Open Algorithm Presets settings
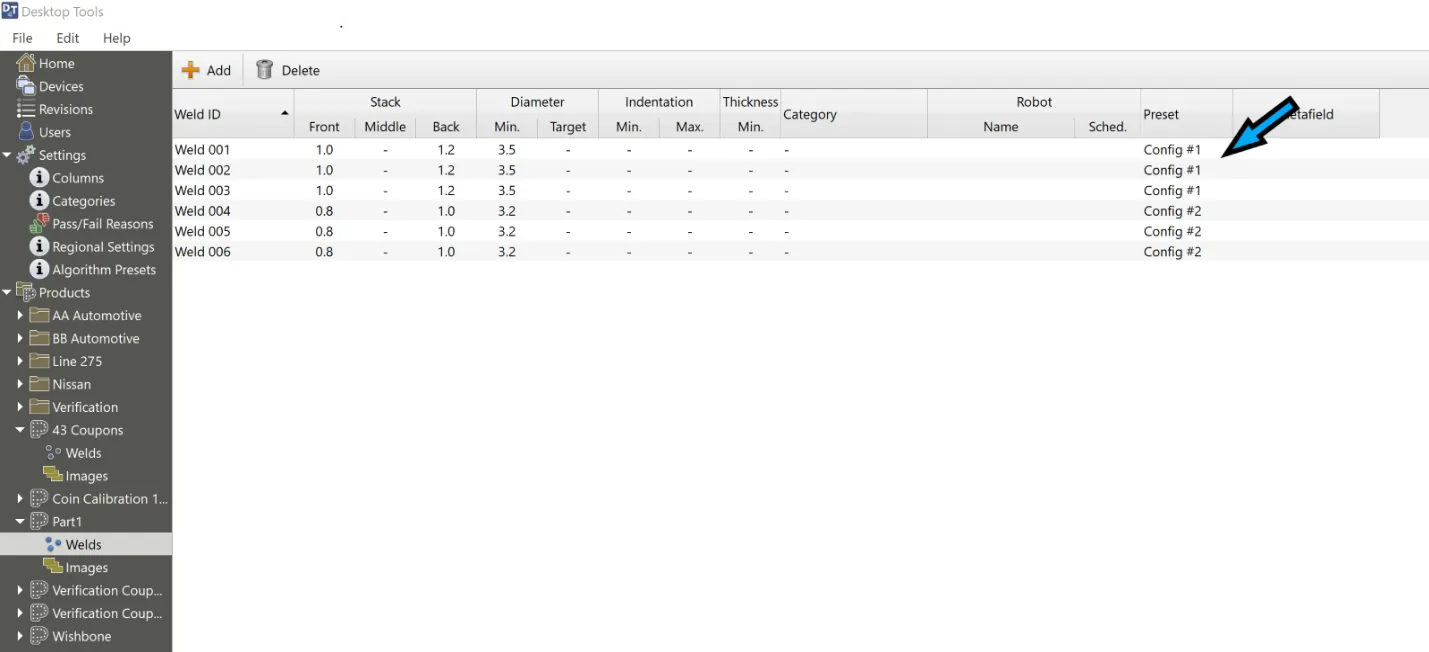Image resolution: width=1429 pixels, height=652 pixels. coord(104,270)
